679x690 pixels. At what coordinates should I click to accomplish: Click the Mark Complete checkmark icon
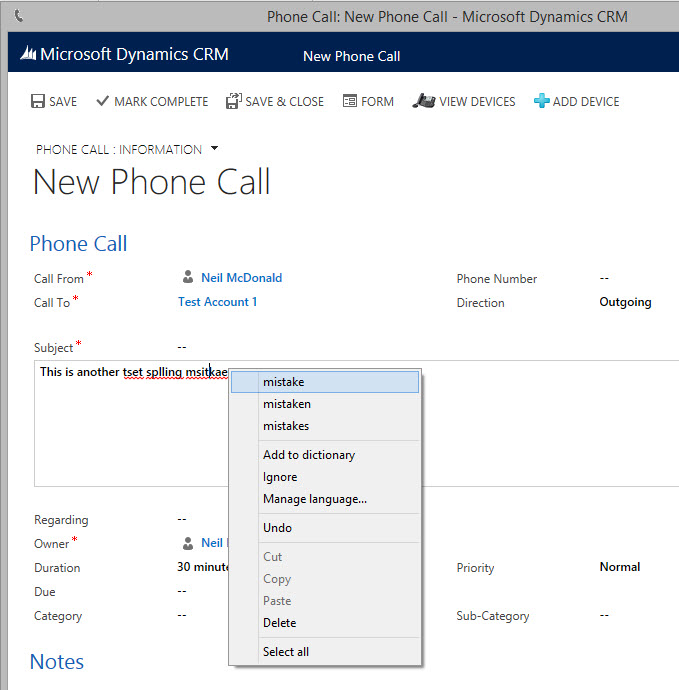[101, 102]
